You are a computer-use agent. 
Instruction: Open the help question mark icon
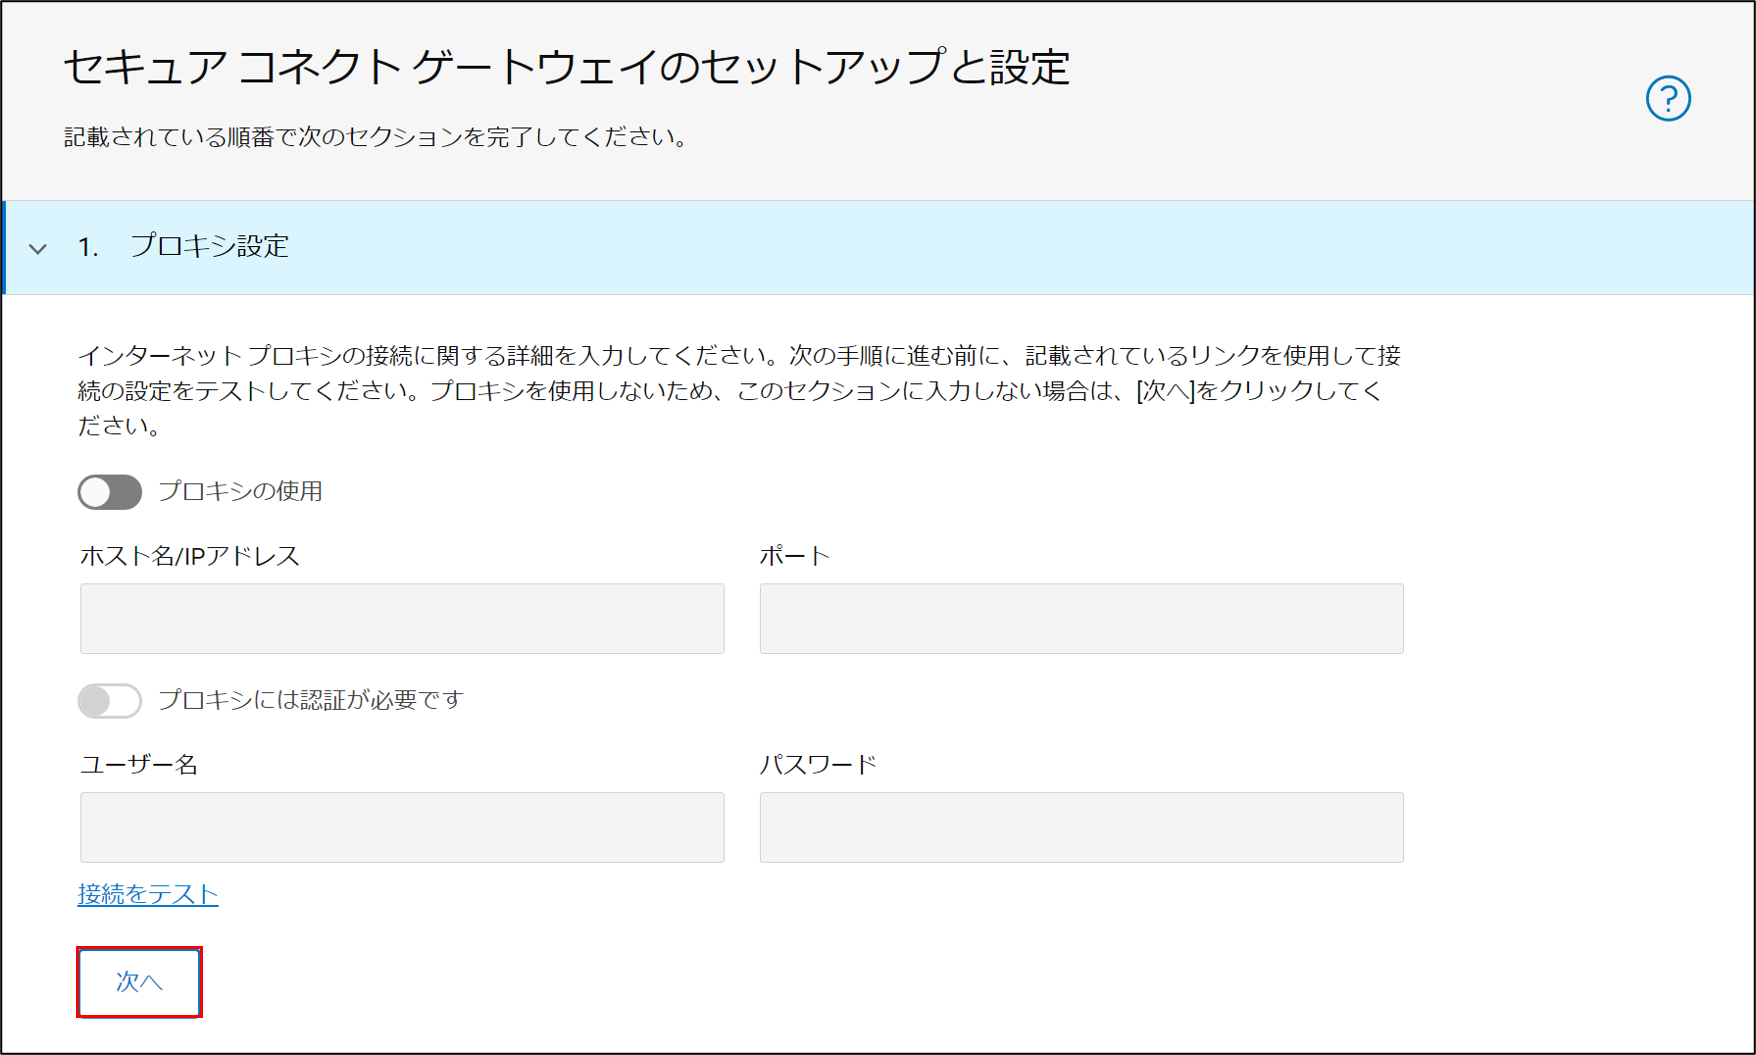[1667, 98]
